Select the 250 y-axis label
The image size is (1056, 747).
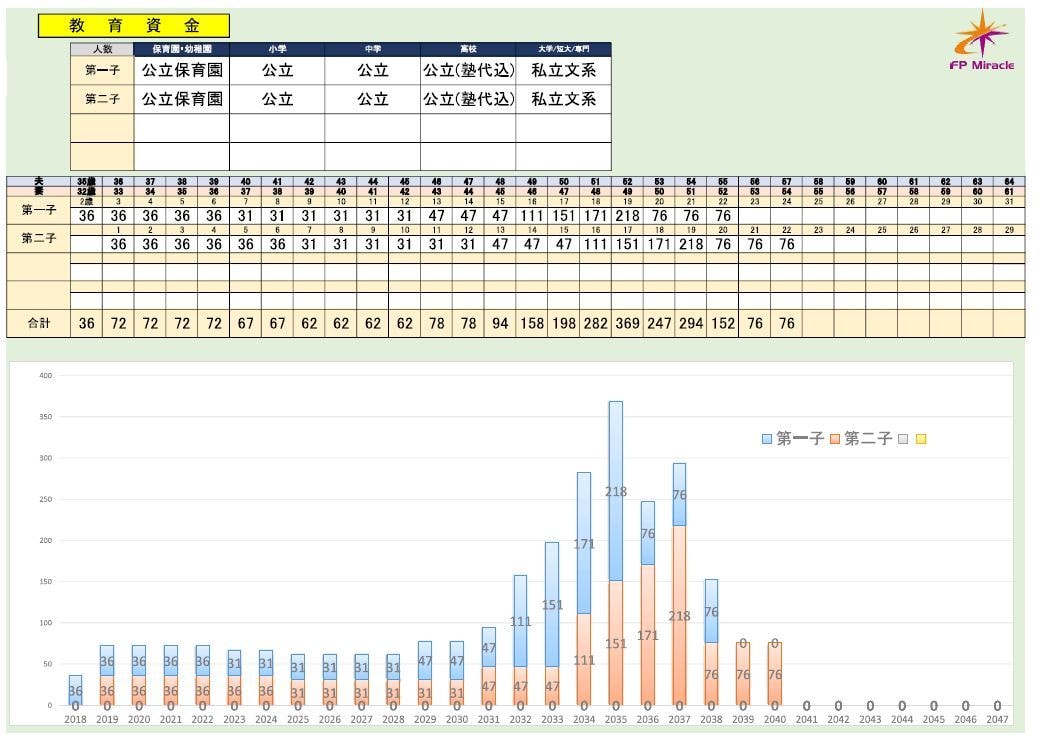(45, 499)
